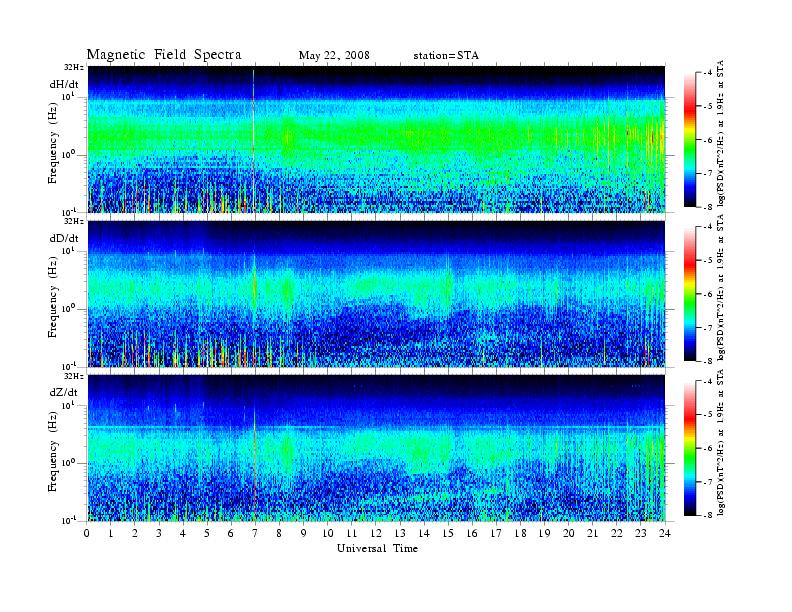Click hour tick label 1 on the time axis

(x=111, y=533)
